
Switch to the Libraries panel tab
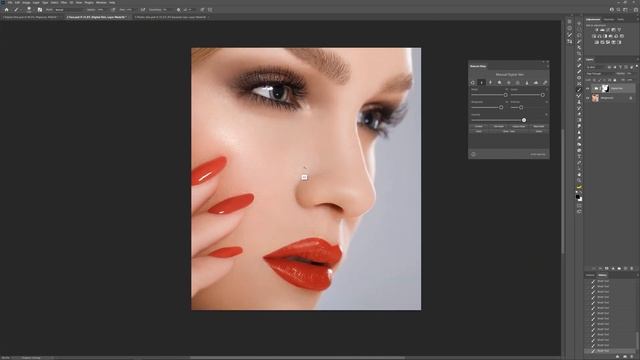(x=609, y=19)
